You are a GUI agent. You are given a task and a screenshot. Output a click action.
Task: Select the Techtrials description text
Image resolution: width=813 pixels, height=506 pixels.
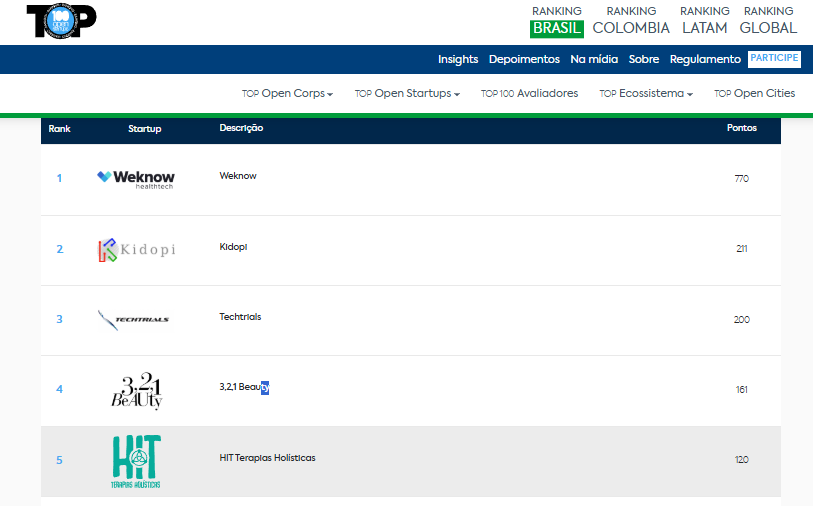coord(240,317)
